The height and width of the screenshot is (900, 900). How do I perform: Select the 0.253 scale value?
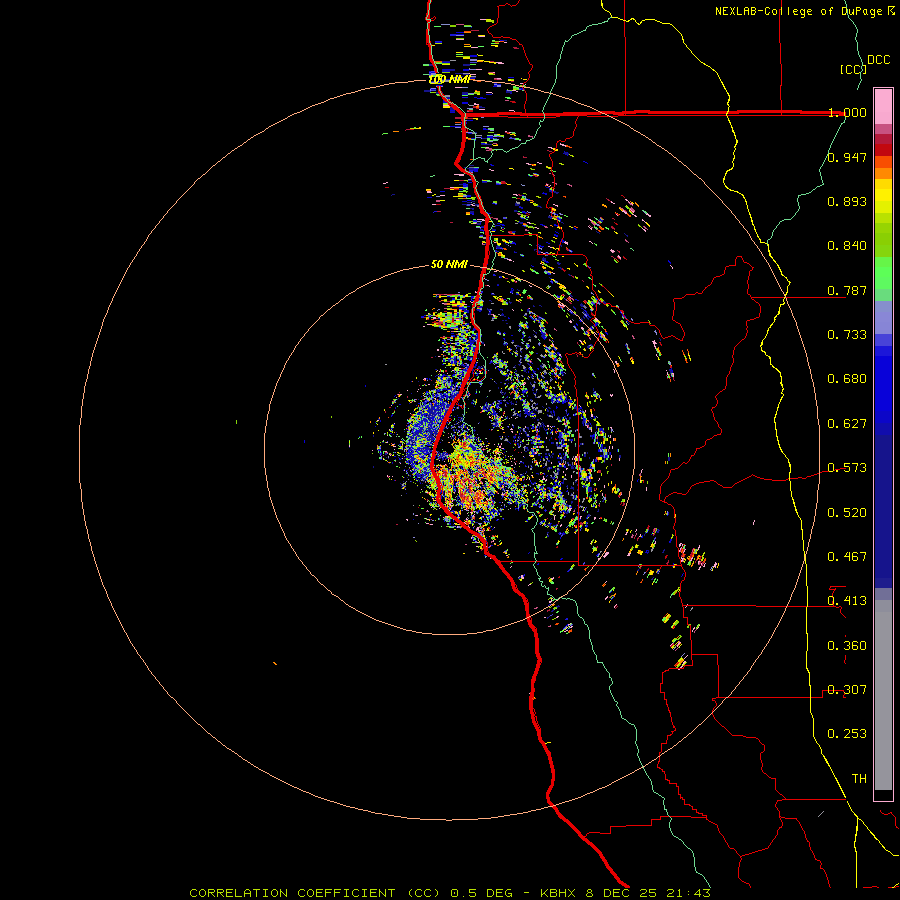tap(847, 734)
